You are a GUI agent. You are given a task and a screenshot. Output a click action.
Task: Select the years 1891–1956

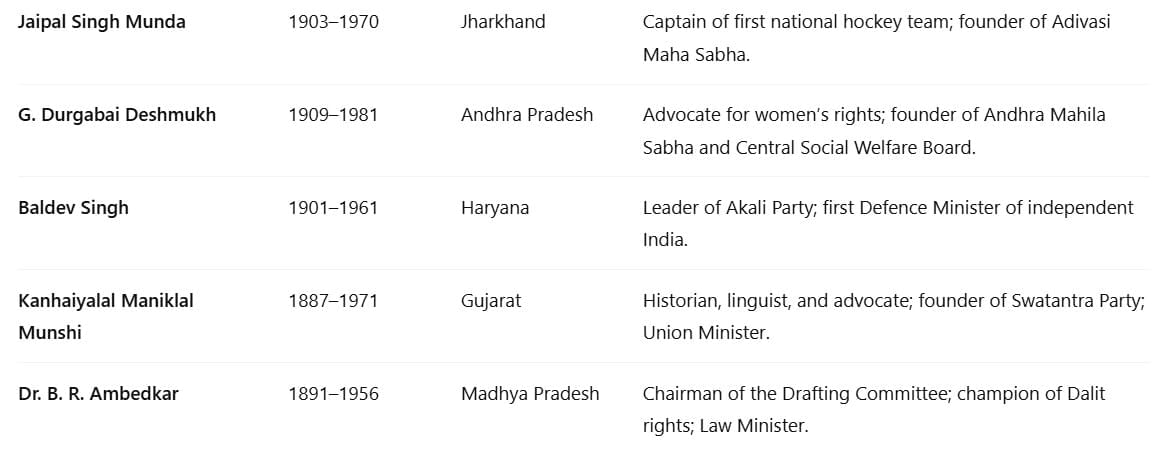333,395
